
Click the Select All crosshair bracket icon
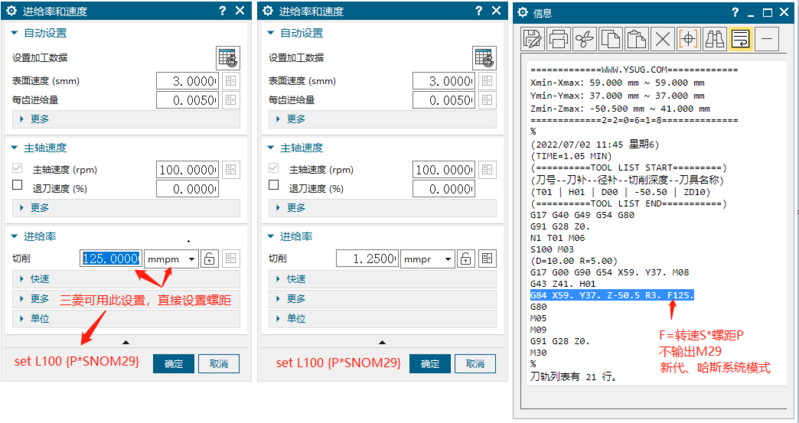[x=688, y=39]
